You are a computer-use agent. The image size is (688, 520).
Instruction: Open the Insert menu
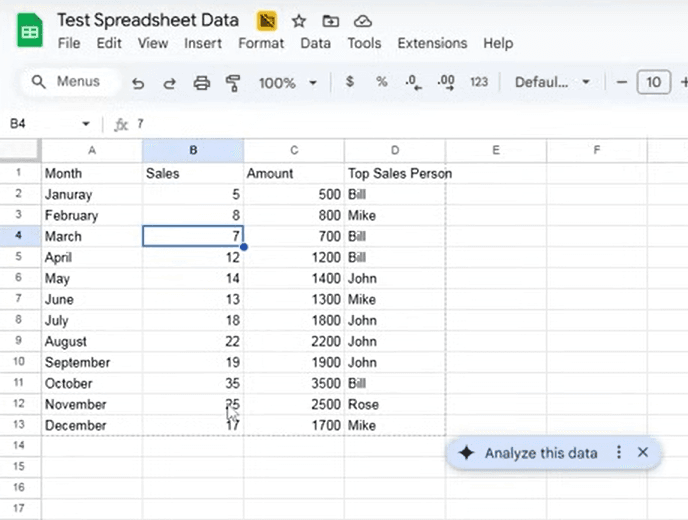pos(203,43)
